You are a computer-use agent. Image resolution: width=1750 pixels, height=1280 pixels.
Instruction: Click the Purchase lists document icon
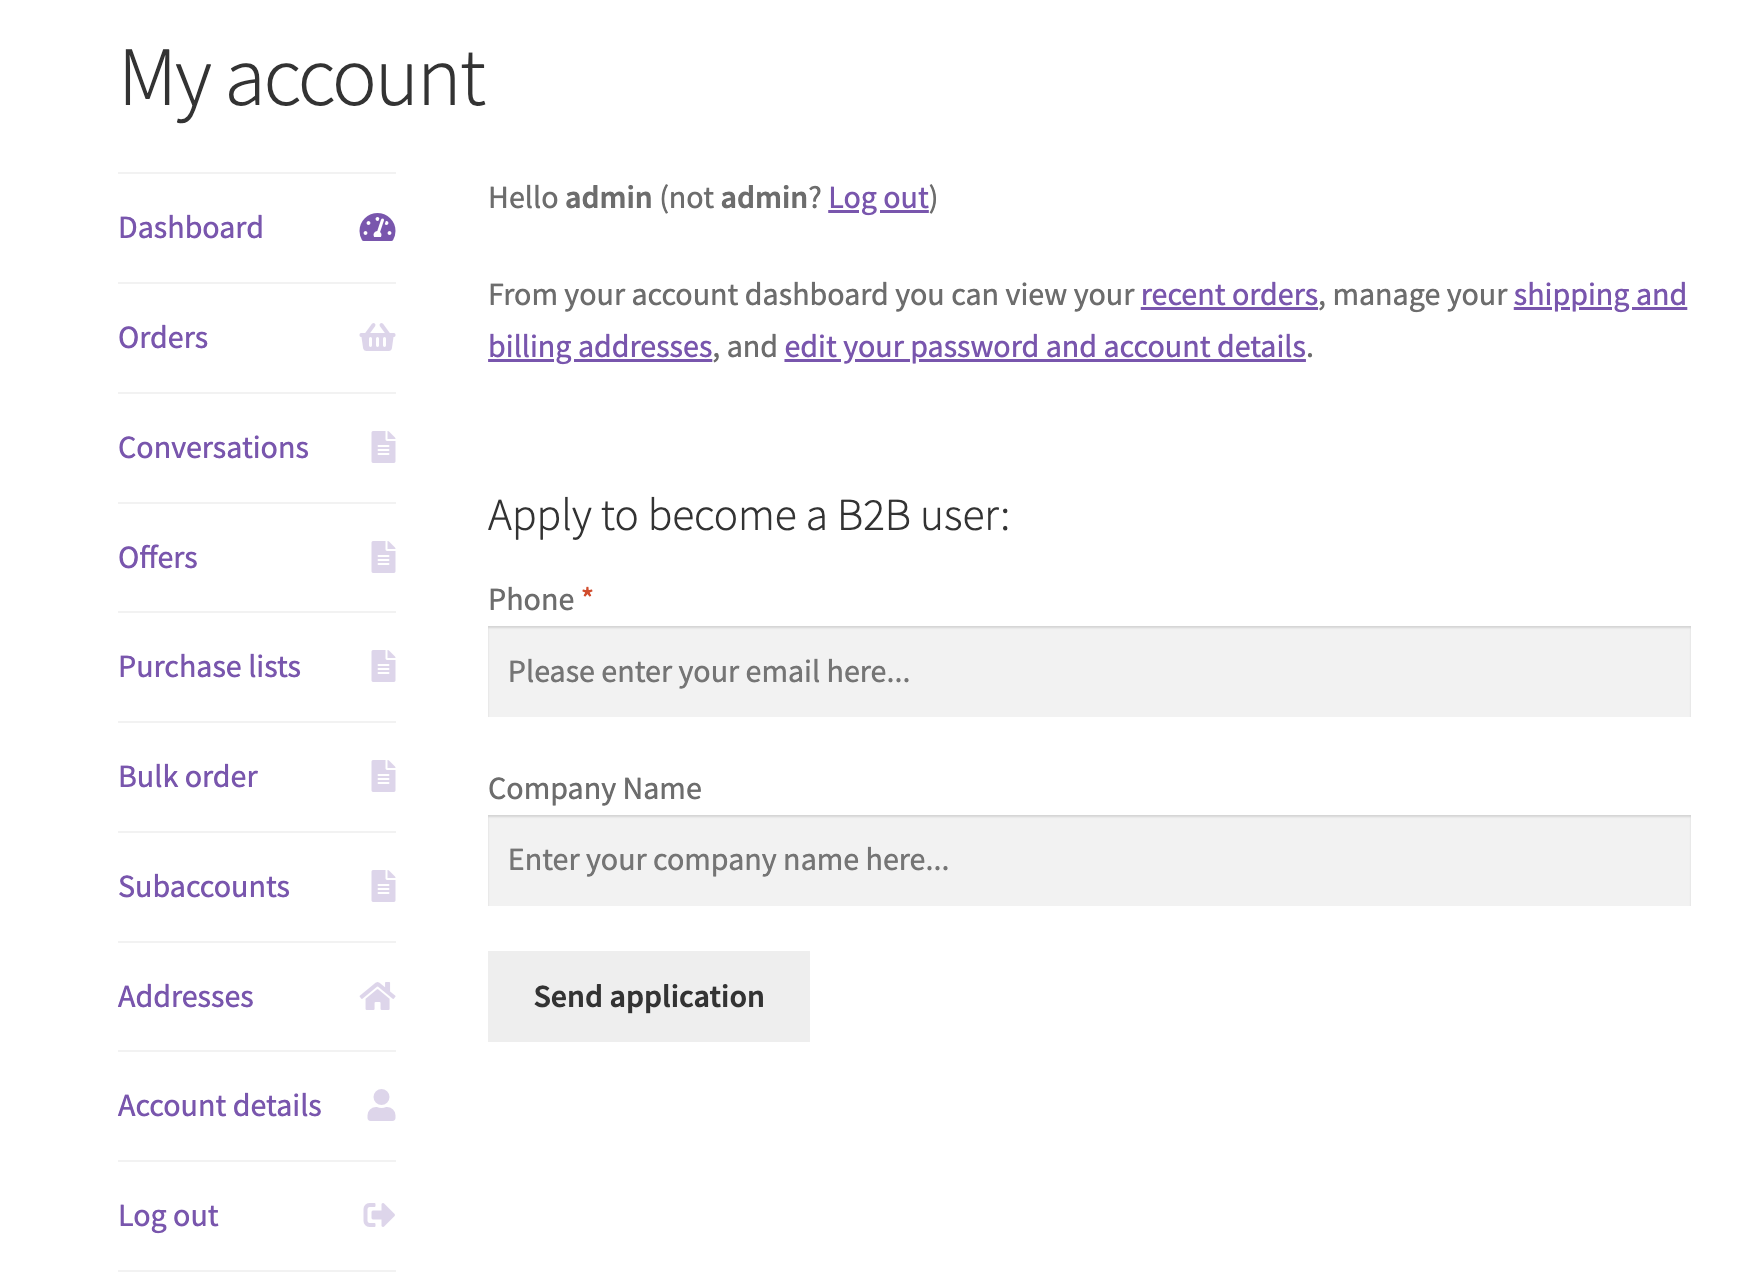coord(383,666)
